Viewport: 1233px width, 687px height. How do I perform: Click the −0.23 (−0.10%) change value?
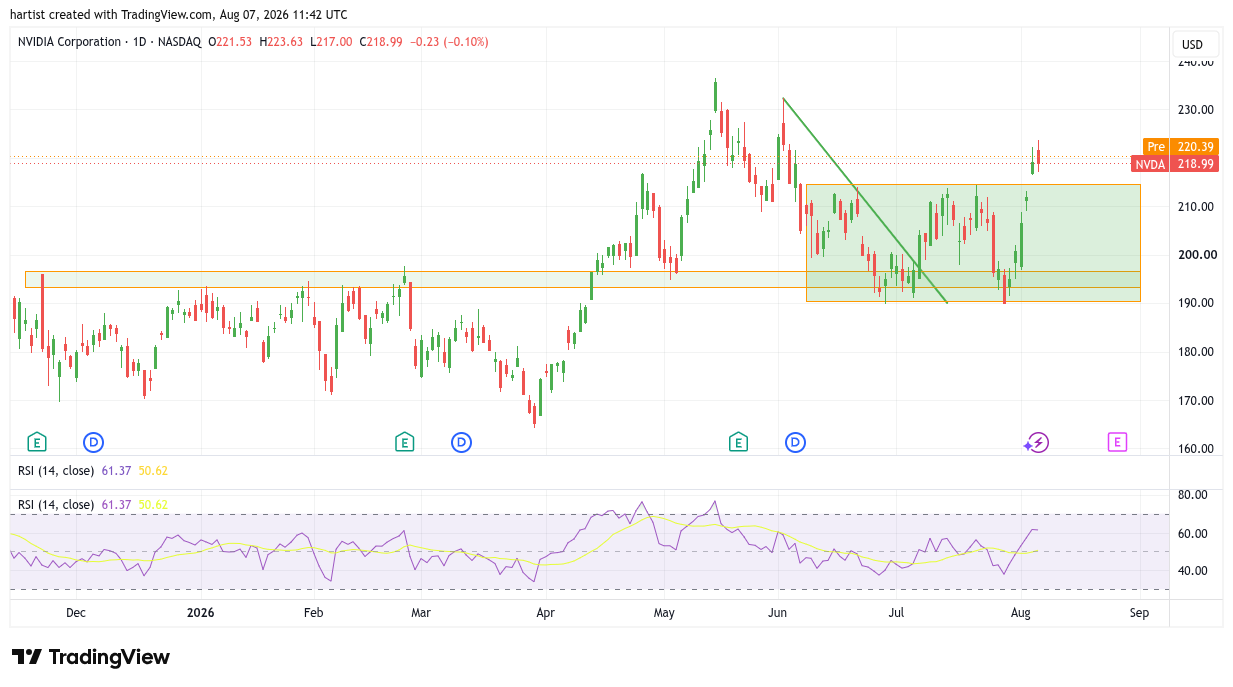[448, 42]
